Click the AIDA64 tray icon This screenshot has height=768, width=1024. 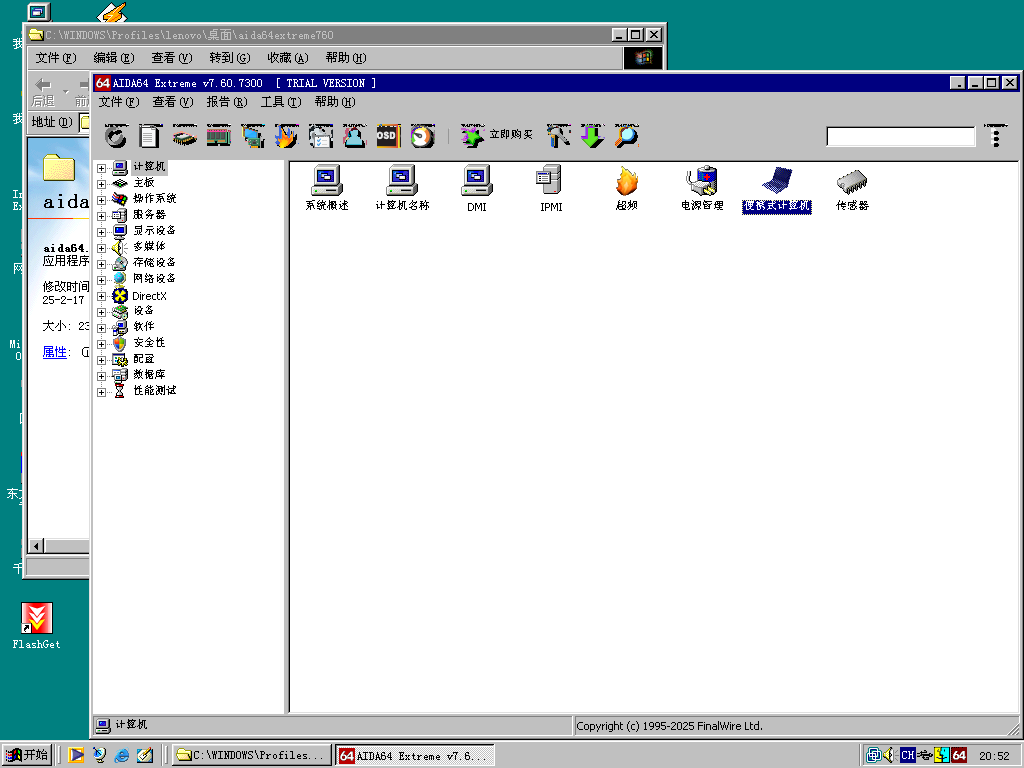pos(959,756)
